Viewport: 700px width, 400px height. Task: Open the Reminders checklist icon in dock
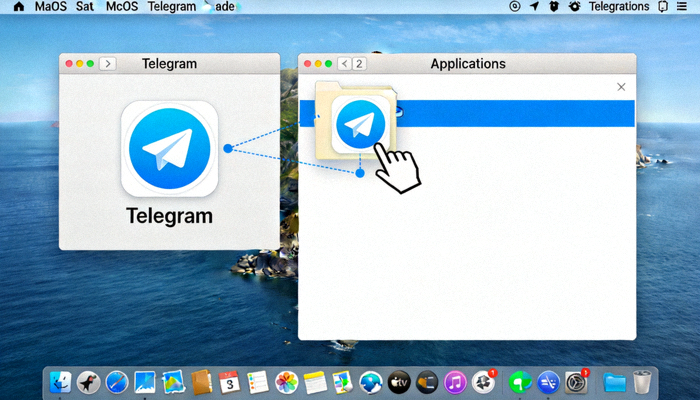click(x=258, y=383)
